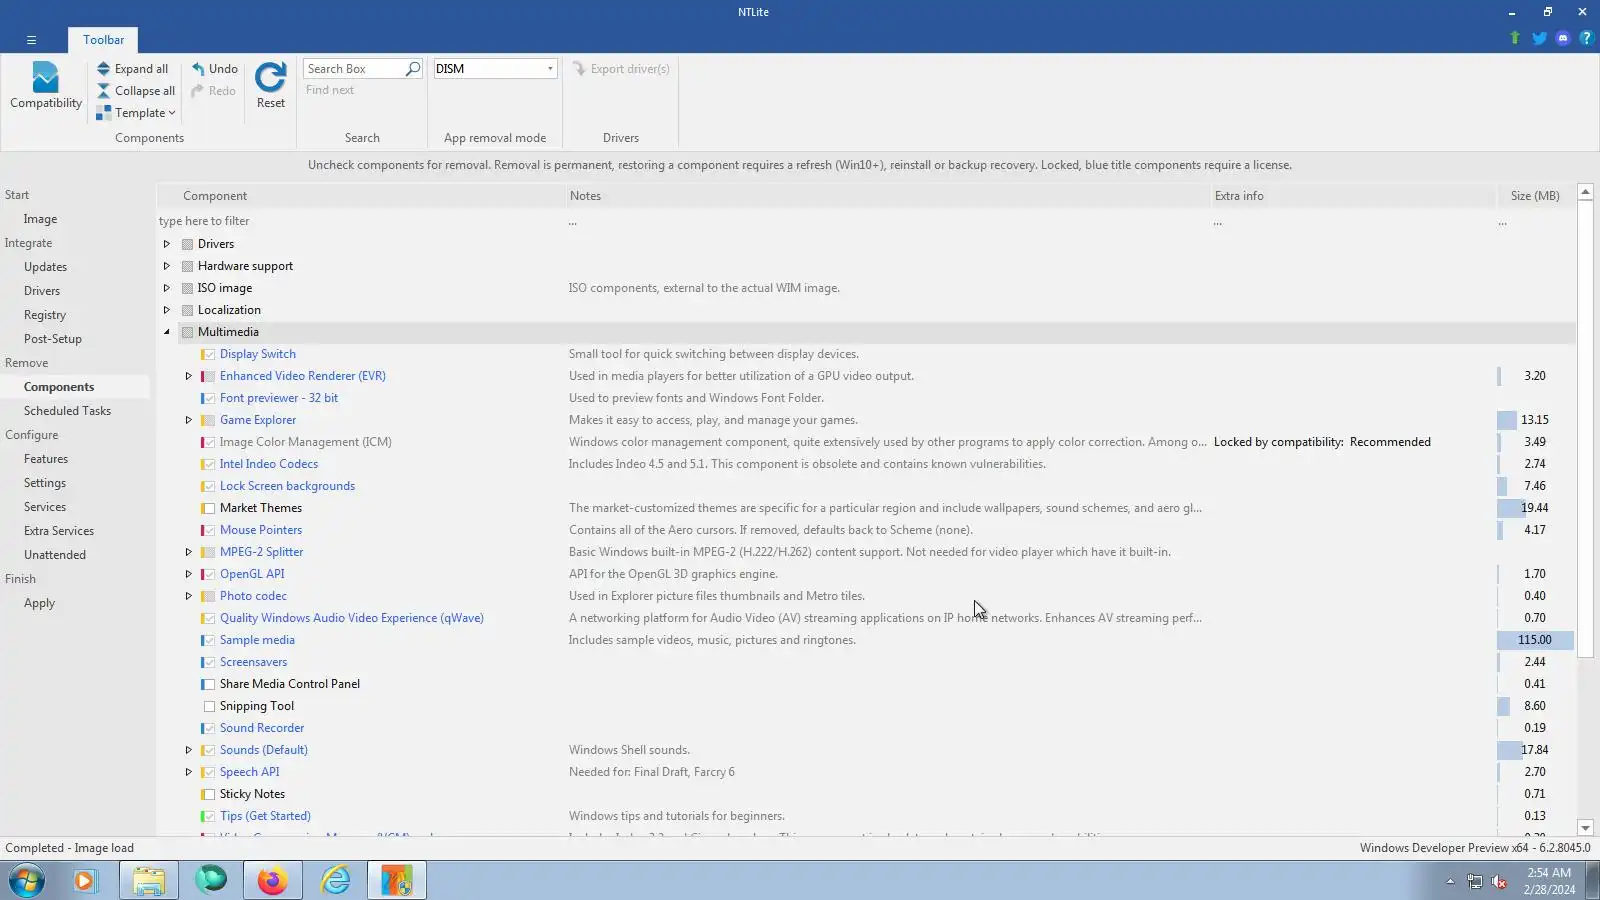Open Post-Setup in the sidebar
This screenshot has height=900, width=1600.
point(53,339)
